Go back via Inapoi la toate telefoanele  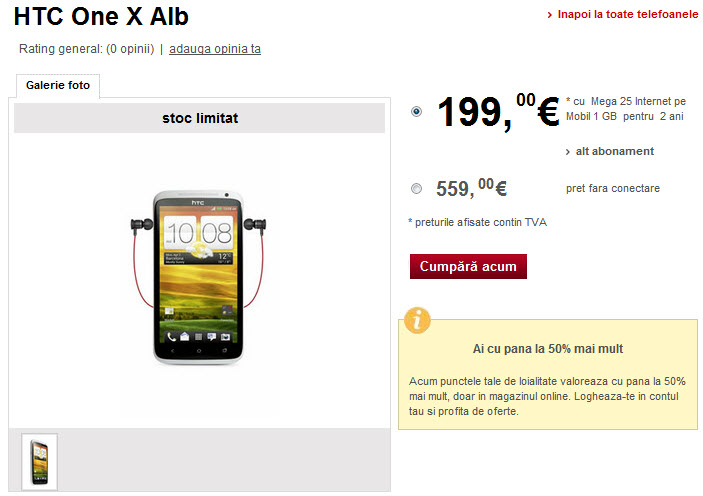click(x=628, y=14)
